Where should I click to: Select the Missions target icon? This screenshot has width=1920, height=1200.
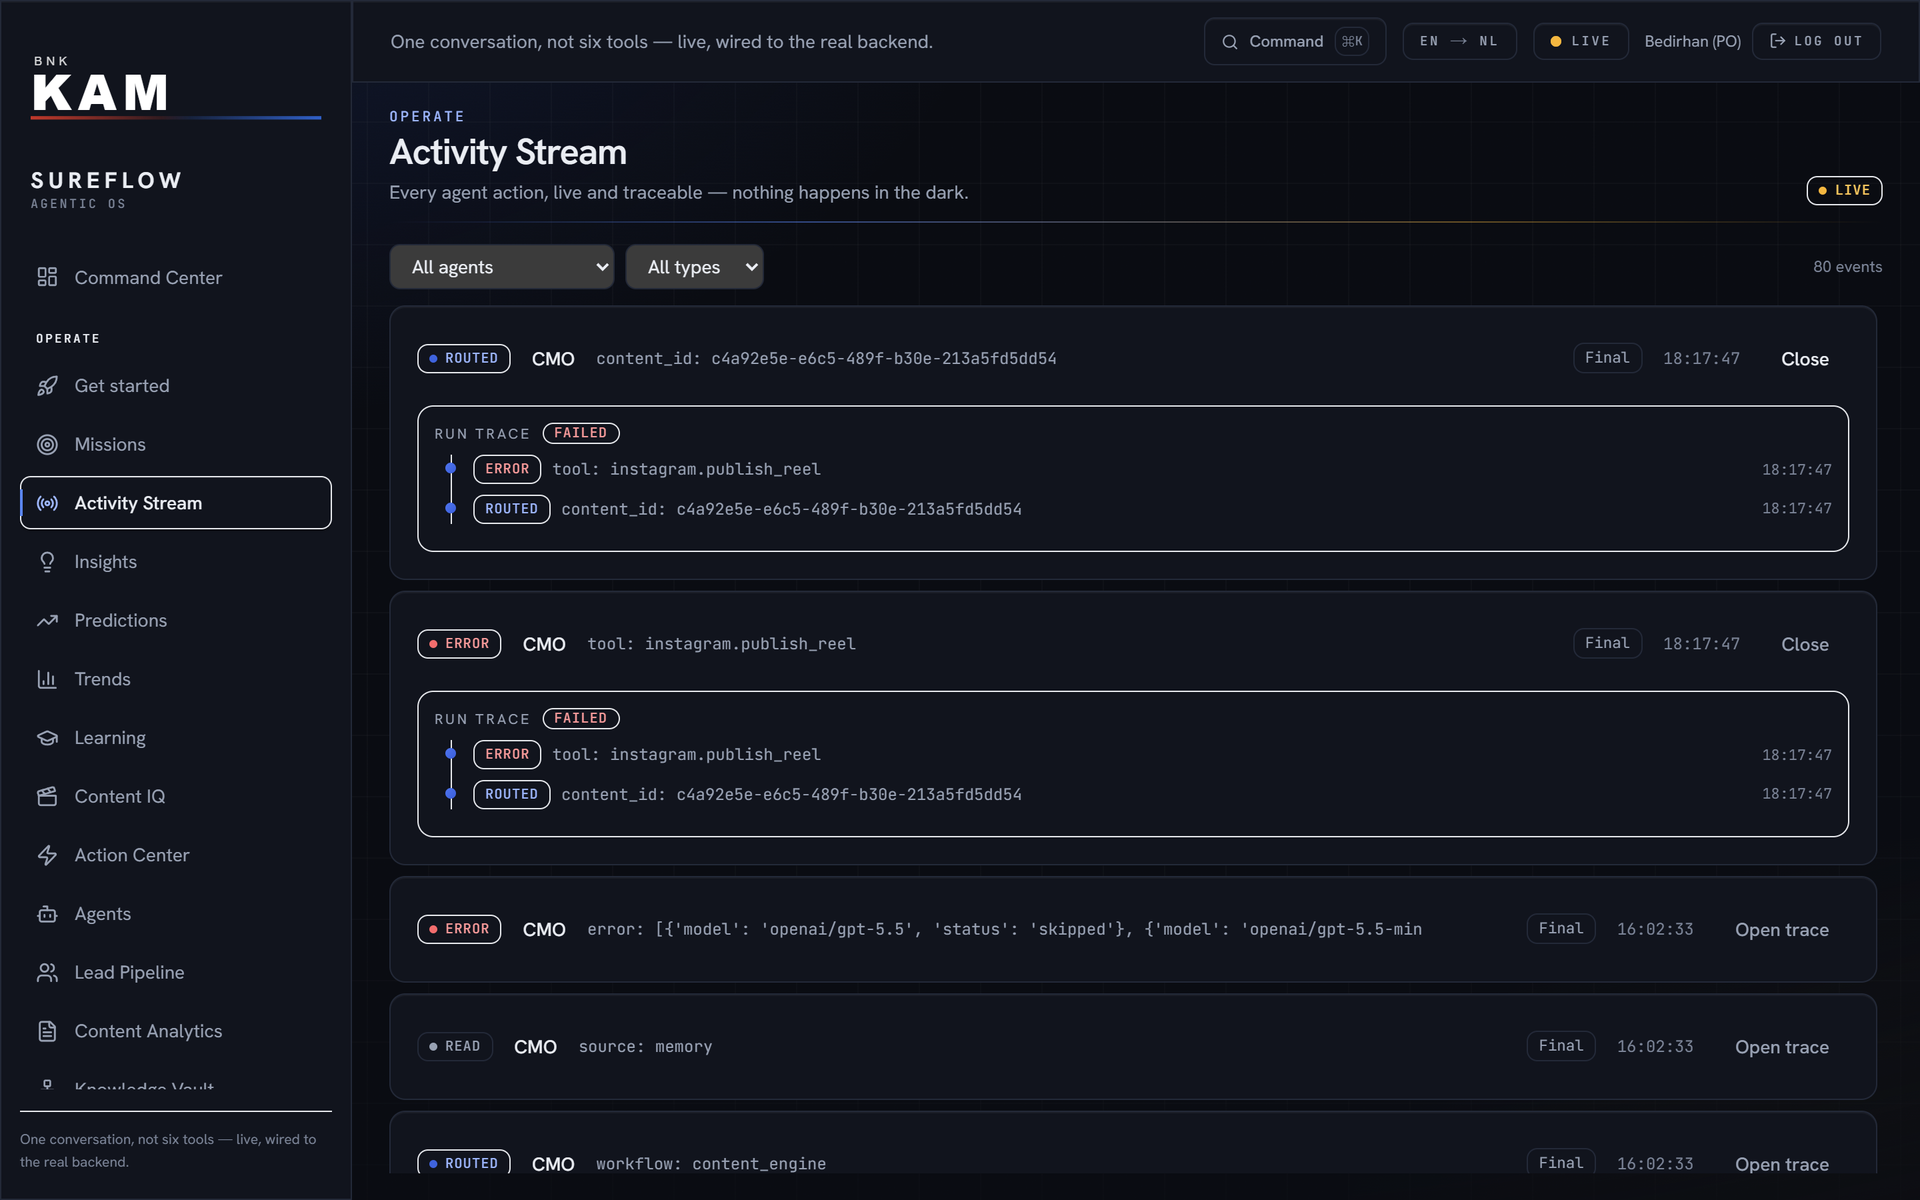[x=47, y=444]
